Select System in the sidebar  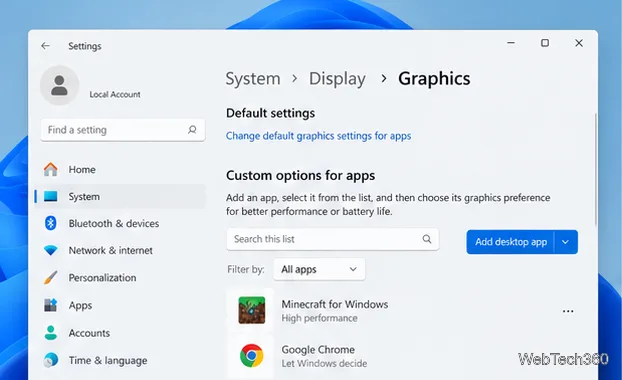120,196
